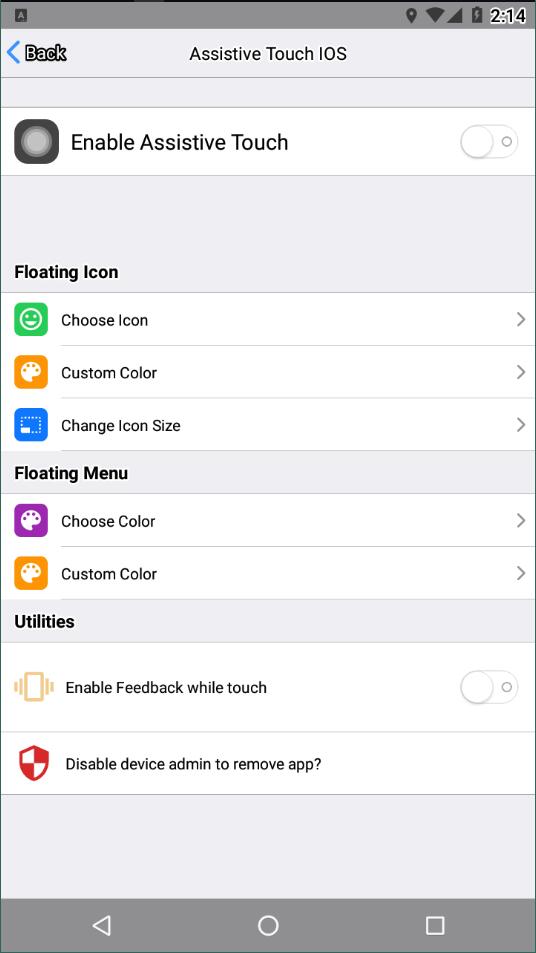Open Custom Color under Floating Menu

coord(268,573)
